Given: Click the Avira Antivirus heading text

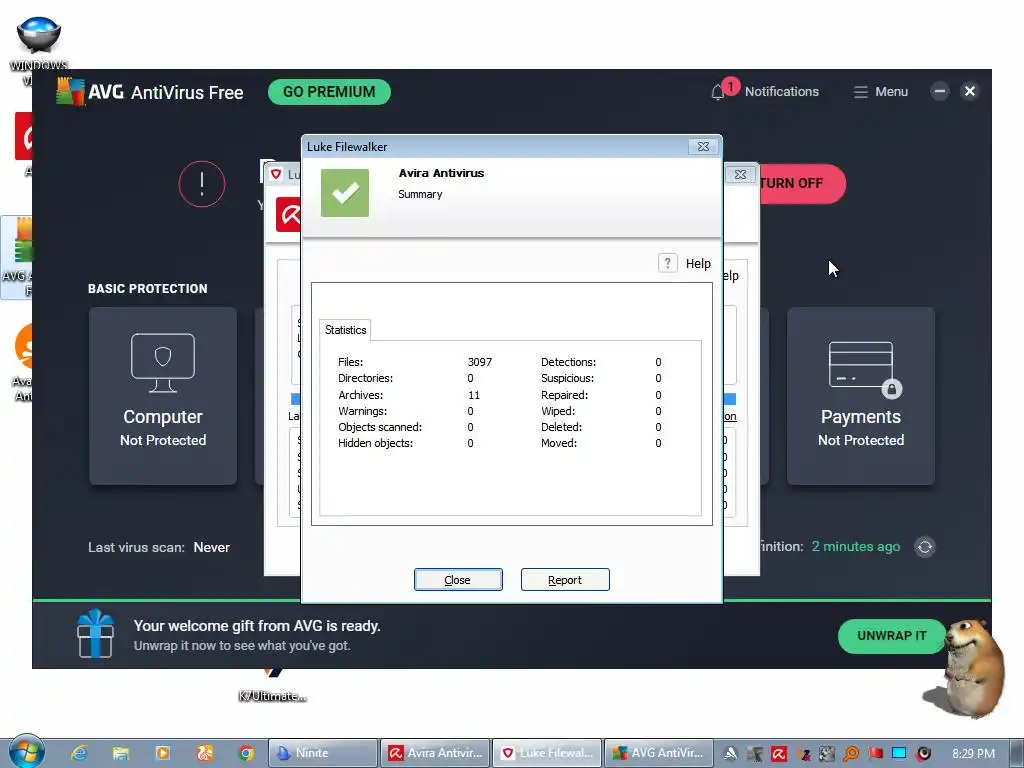Looking at the screenshot, I should [441, 173].
